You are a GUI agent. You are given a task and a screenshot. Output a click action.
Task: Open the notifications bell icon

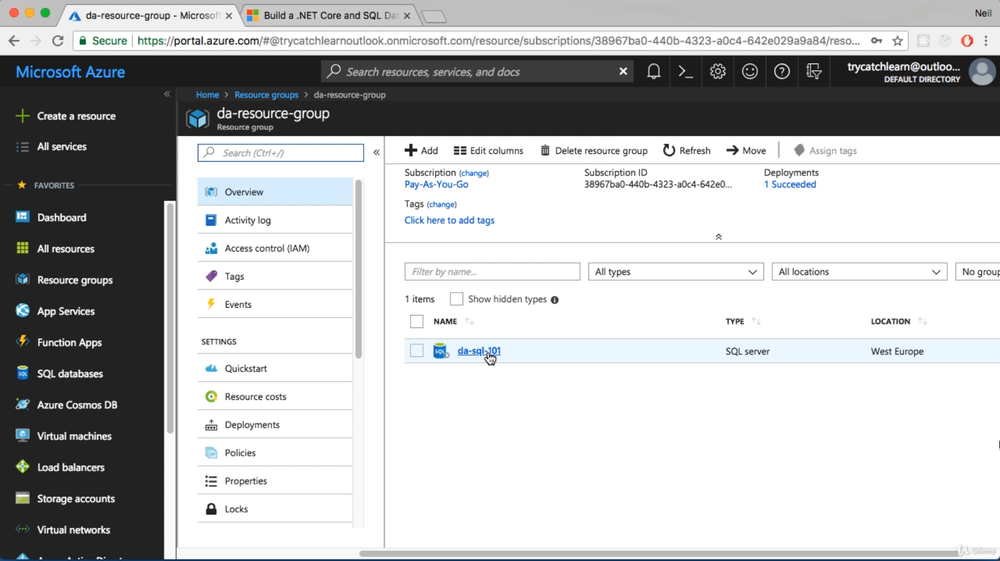click(653, 72)
